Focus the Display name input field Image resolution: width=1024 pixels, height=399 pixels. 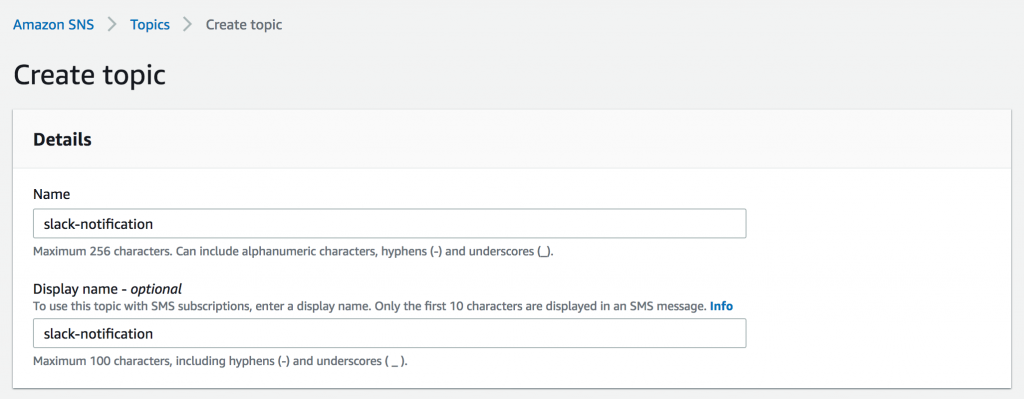(389, 334)
